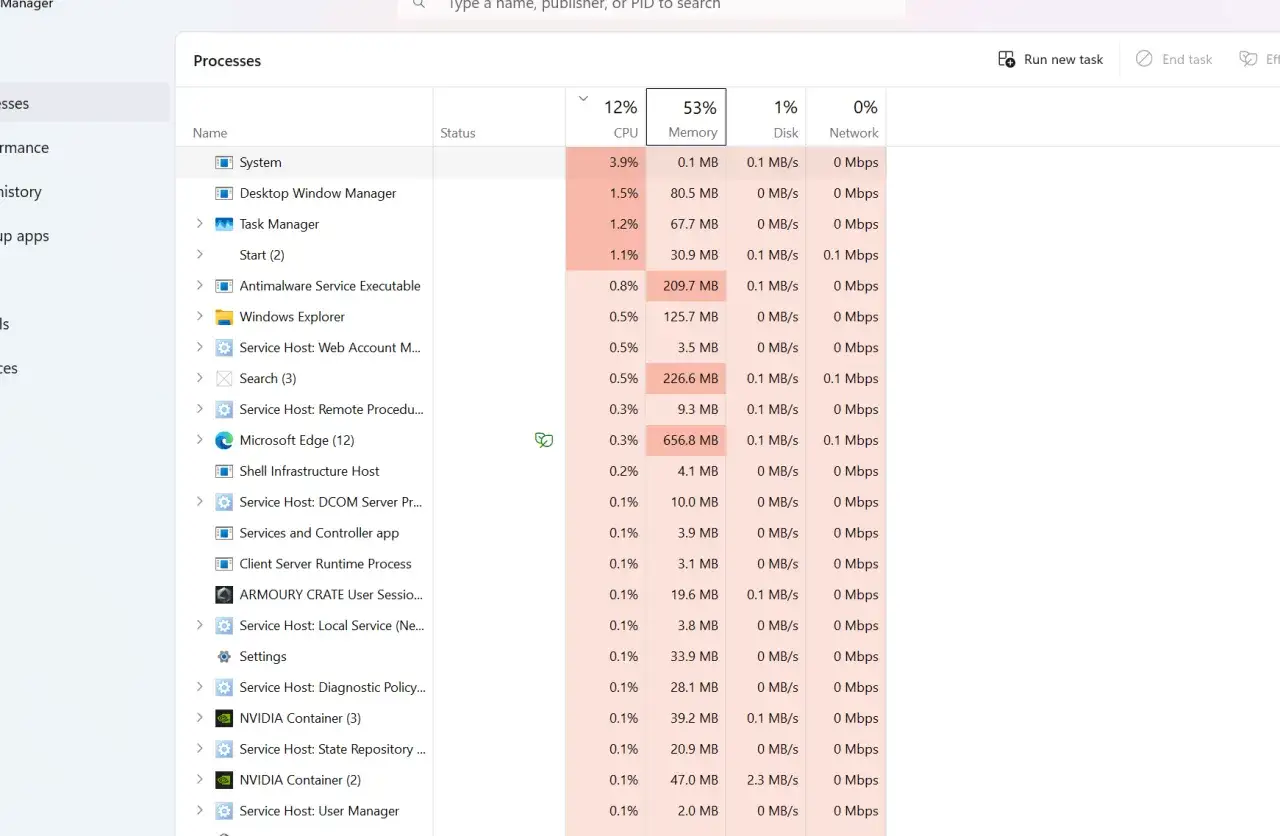1280x836 pixels.
Task: Click the Run new task icon
Action: tap(1006, 59)
